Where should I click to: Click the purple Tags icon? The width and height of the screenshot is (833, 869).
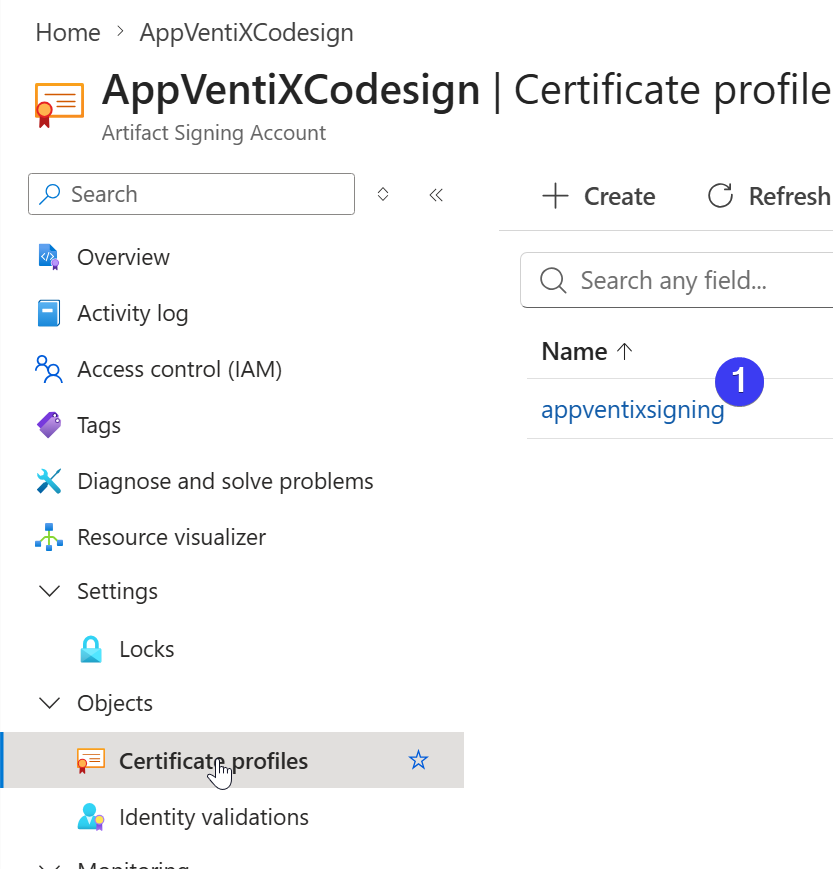(49, 425)
